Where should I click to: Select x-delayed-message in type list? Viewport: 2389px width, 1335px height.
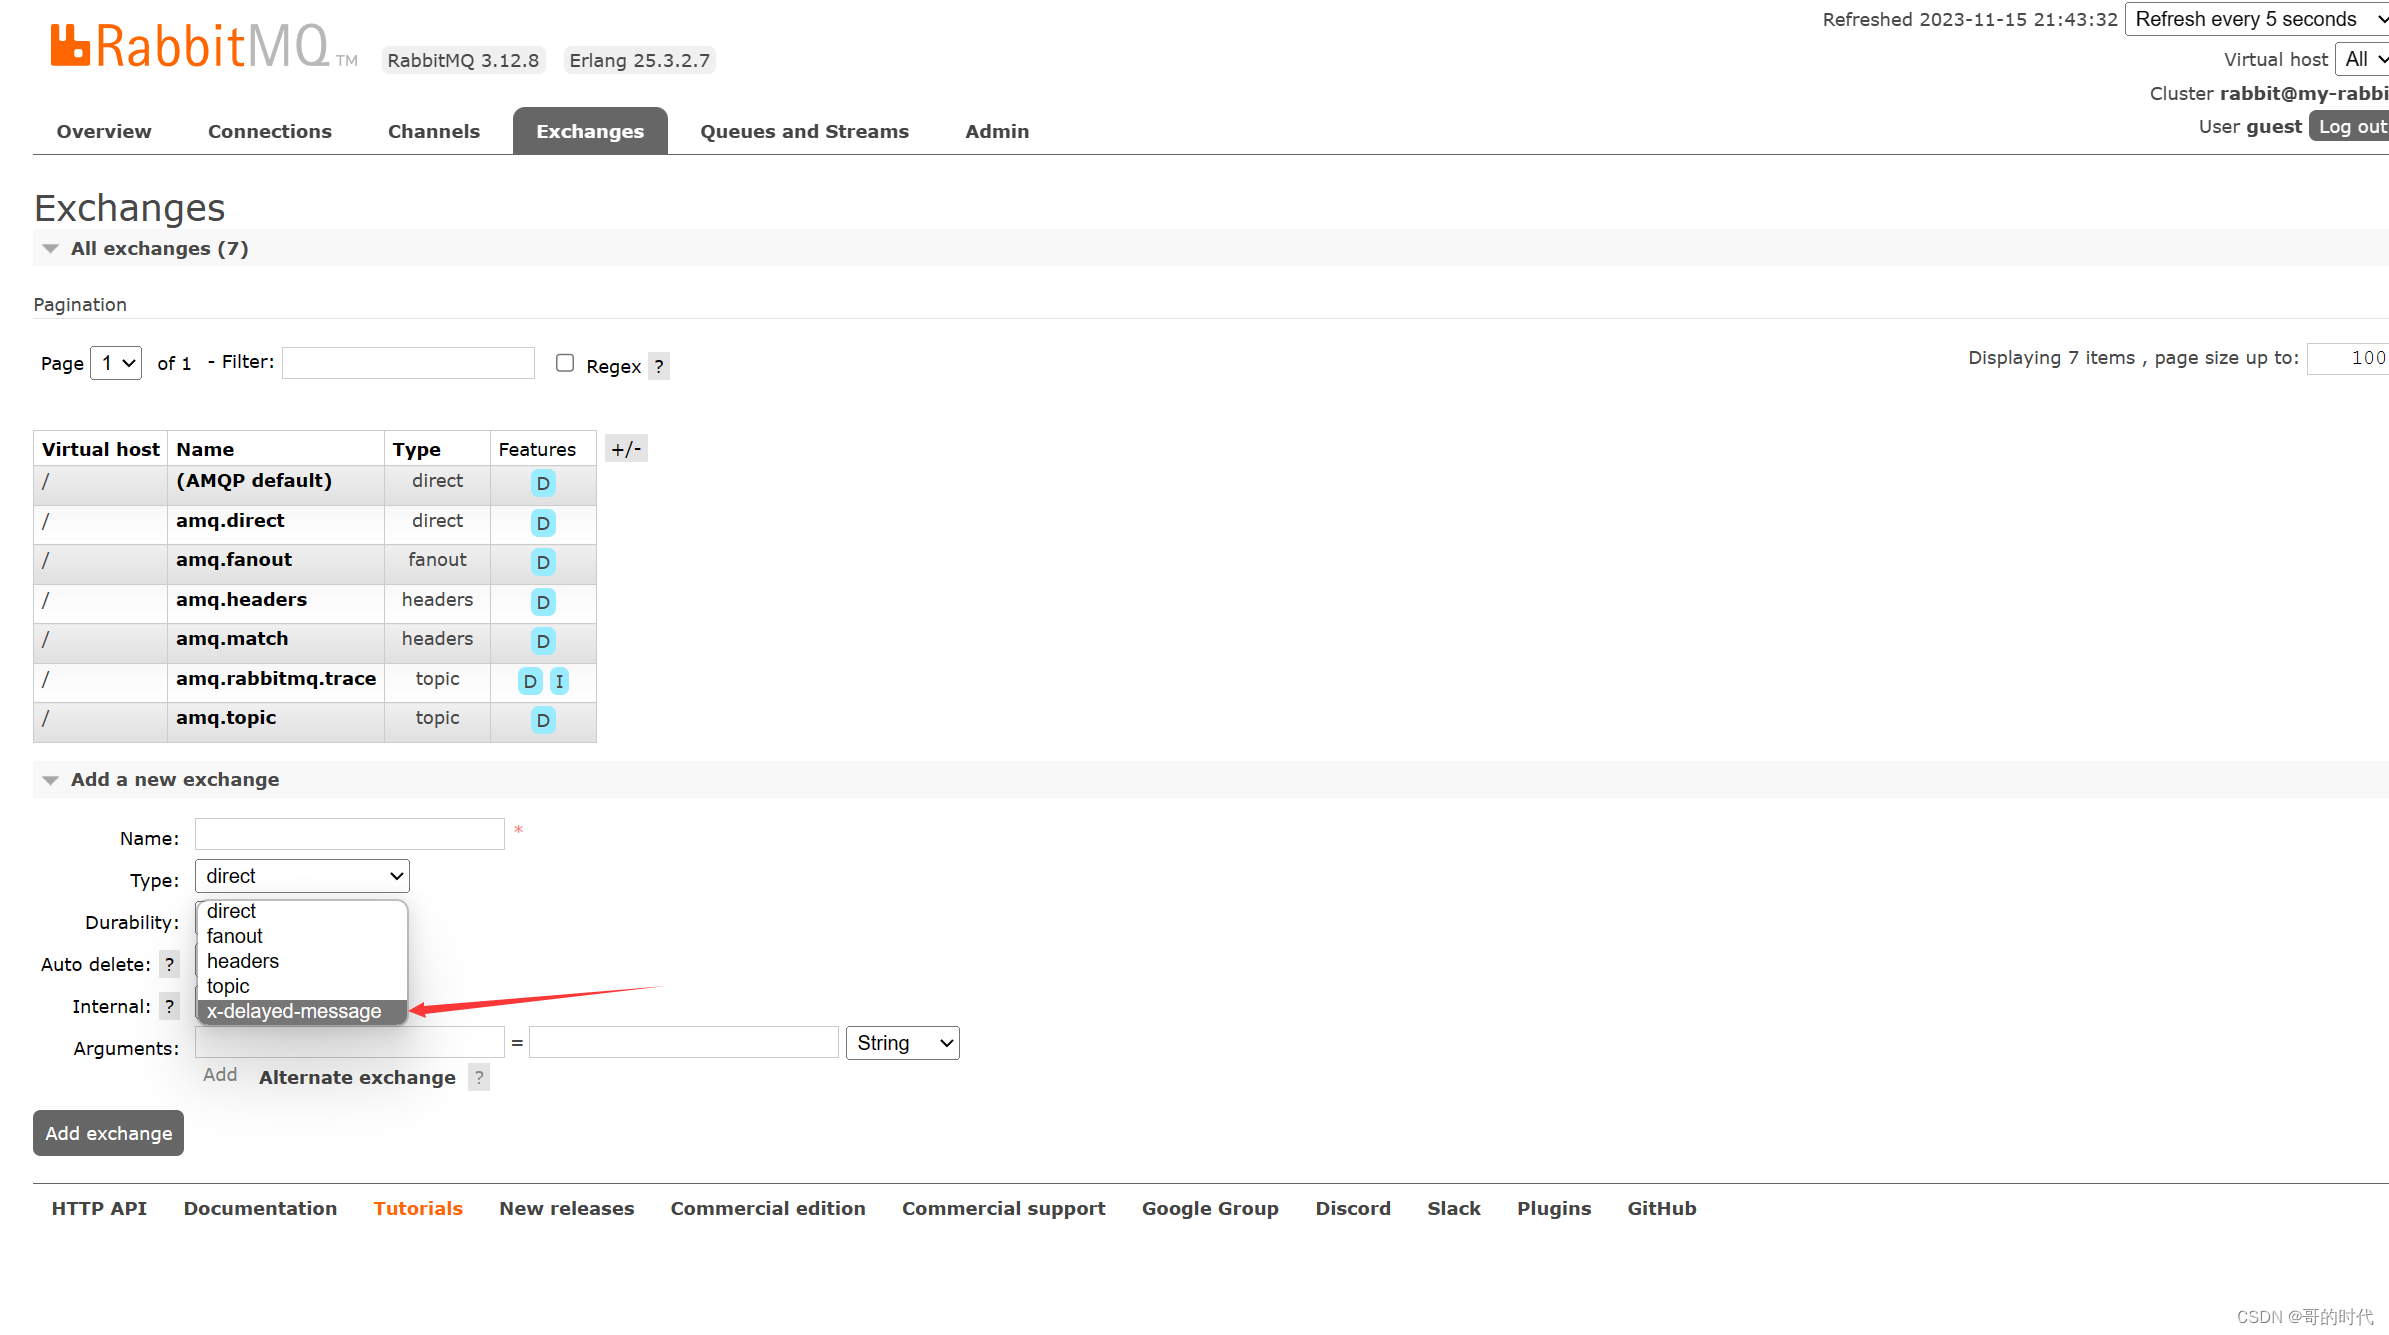tap(294, 1012)
